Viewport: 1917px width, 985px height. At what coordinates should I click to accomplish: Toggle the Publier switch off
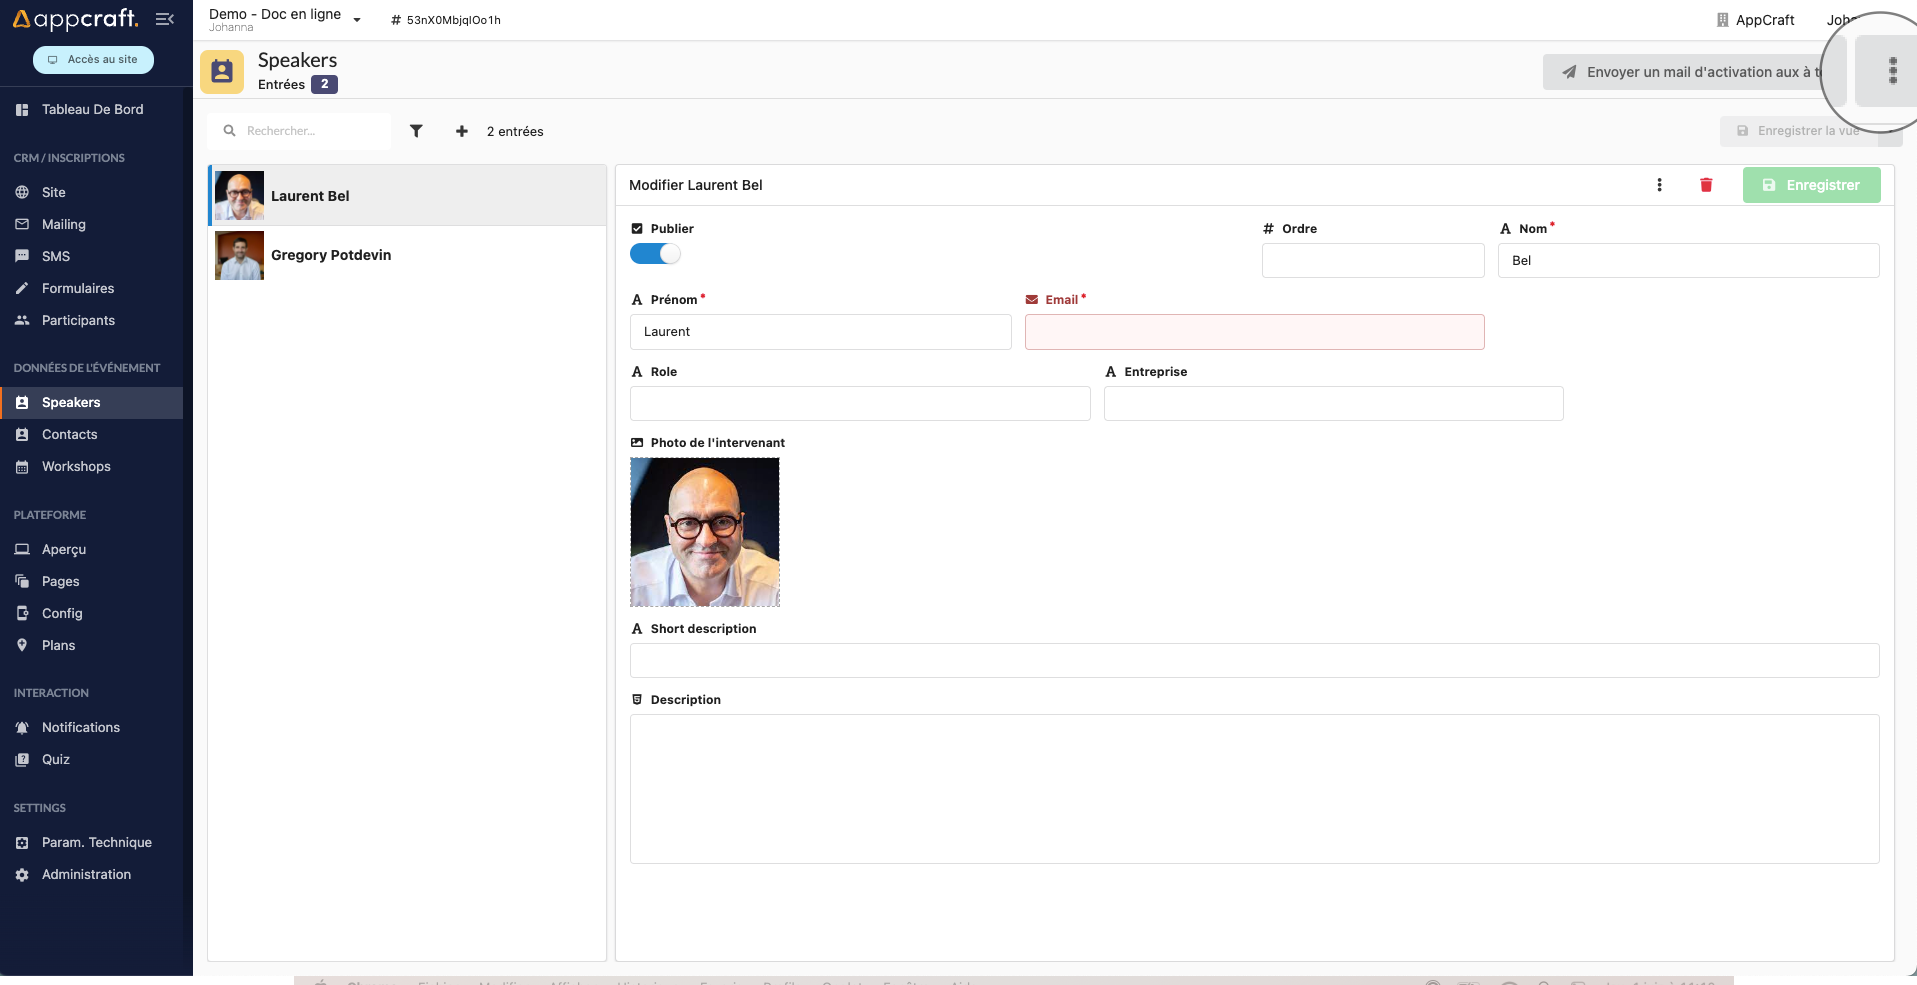pyautogui.click(x=655, y=254)
